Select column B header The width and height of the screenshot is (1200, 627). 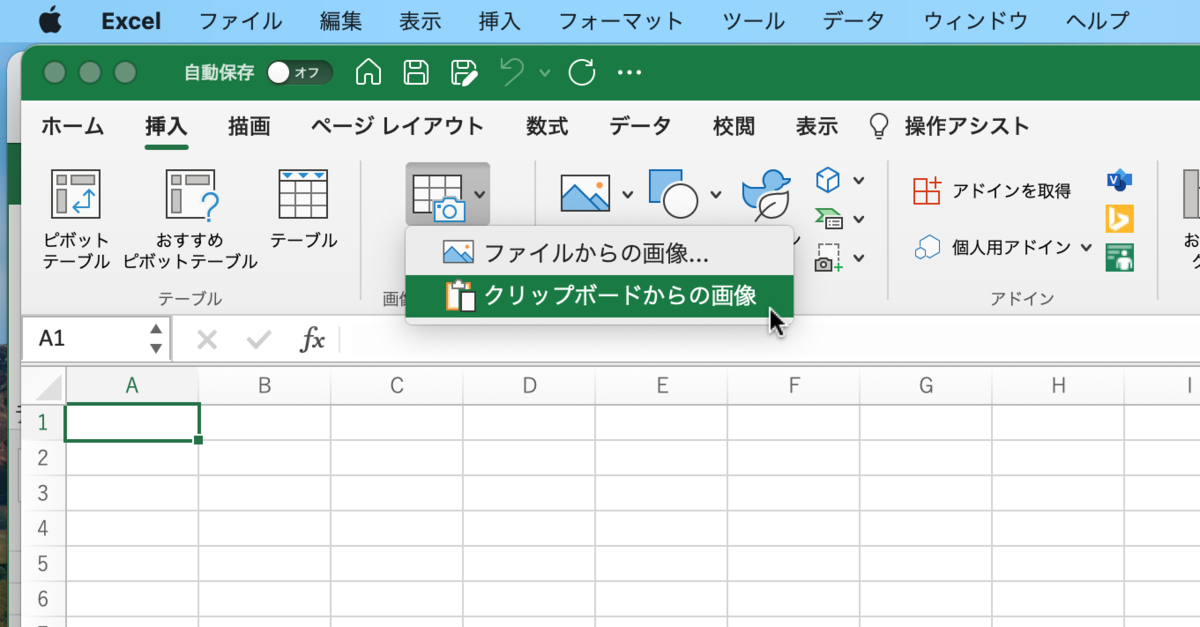pyautogui.click(x=264, y=385)
